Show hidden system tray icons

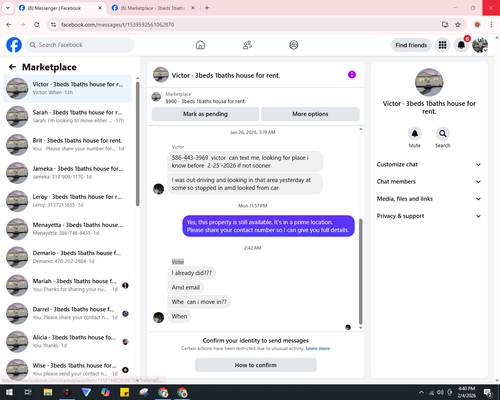point(421,392)
